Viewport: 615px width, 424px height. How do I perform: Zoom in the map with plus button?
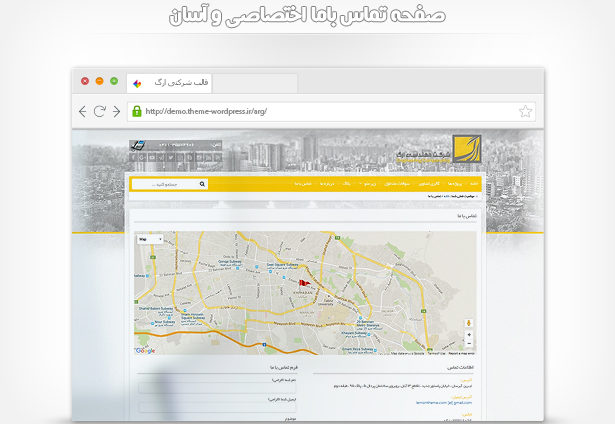[469, 335]
